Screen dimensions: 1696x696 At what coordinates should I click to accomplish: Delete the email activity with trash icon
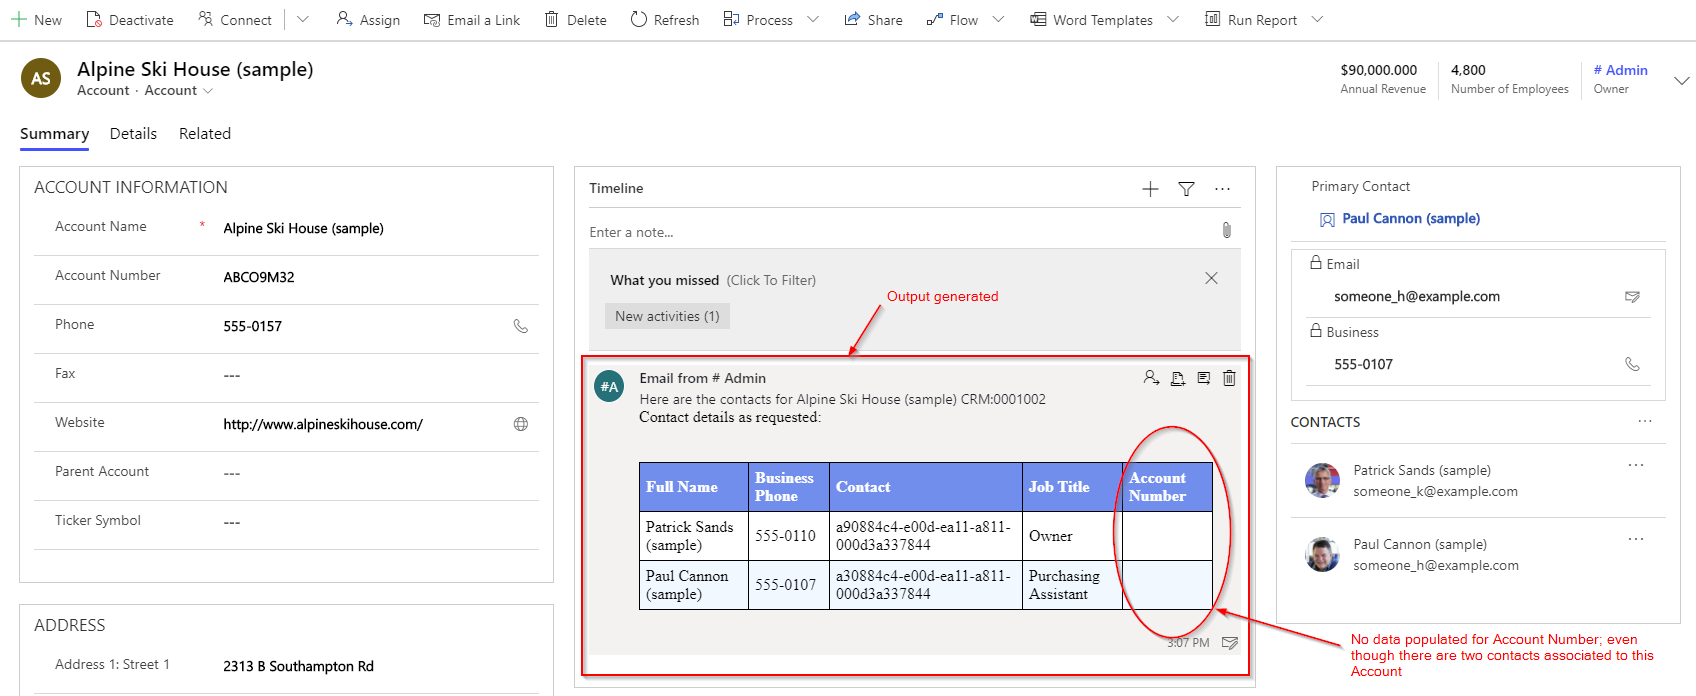tap(1229, 378)
